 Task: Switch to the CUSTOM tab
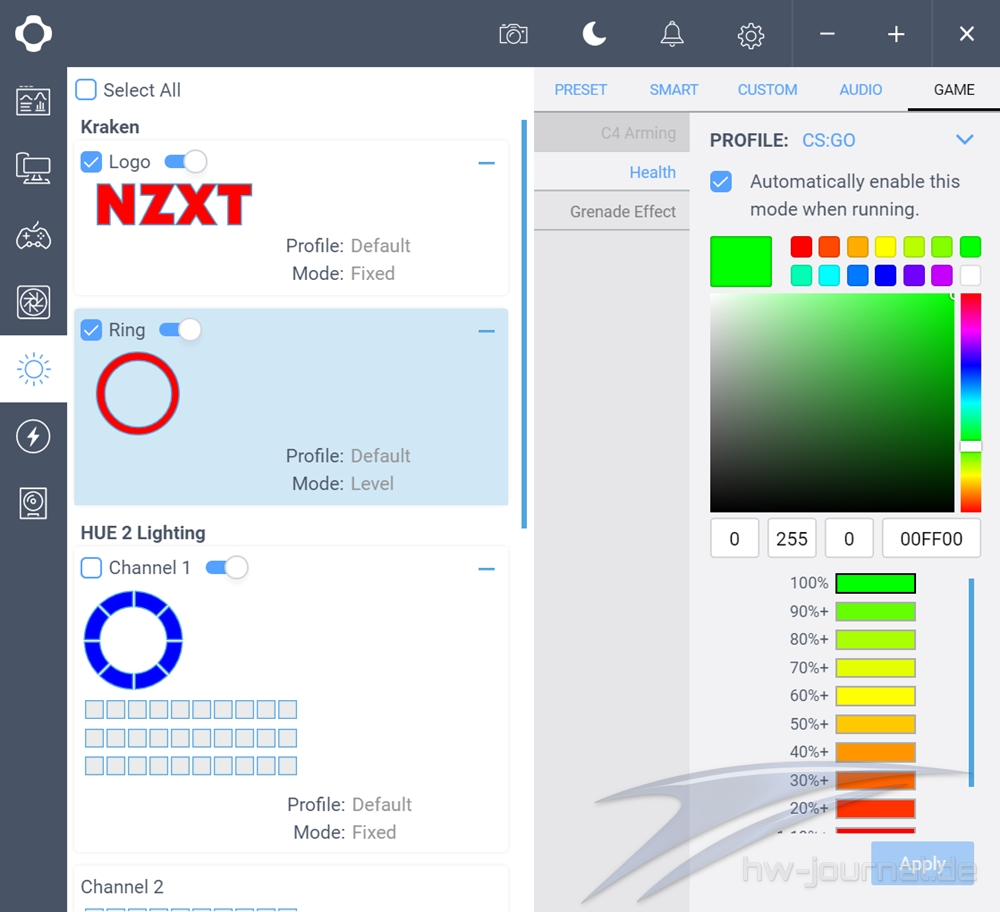(767, 89)
